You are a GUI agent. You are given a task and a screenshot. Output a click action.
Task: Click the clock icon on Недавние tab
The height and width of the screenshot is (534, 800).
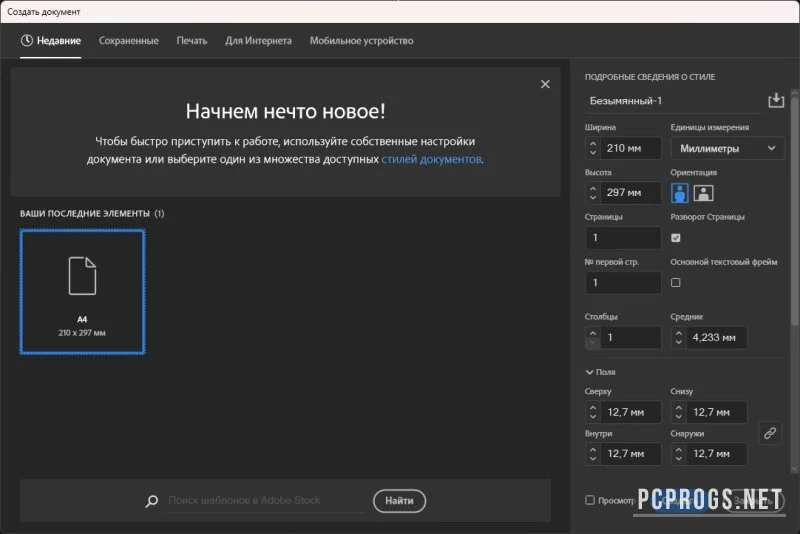point(27,40)
